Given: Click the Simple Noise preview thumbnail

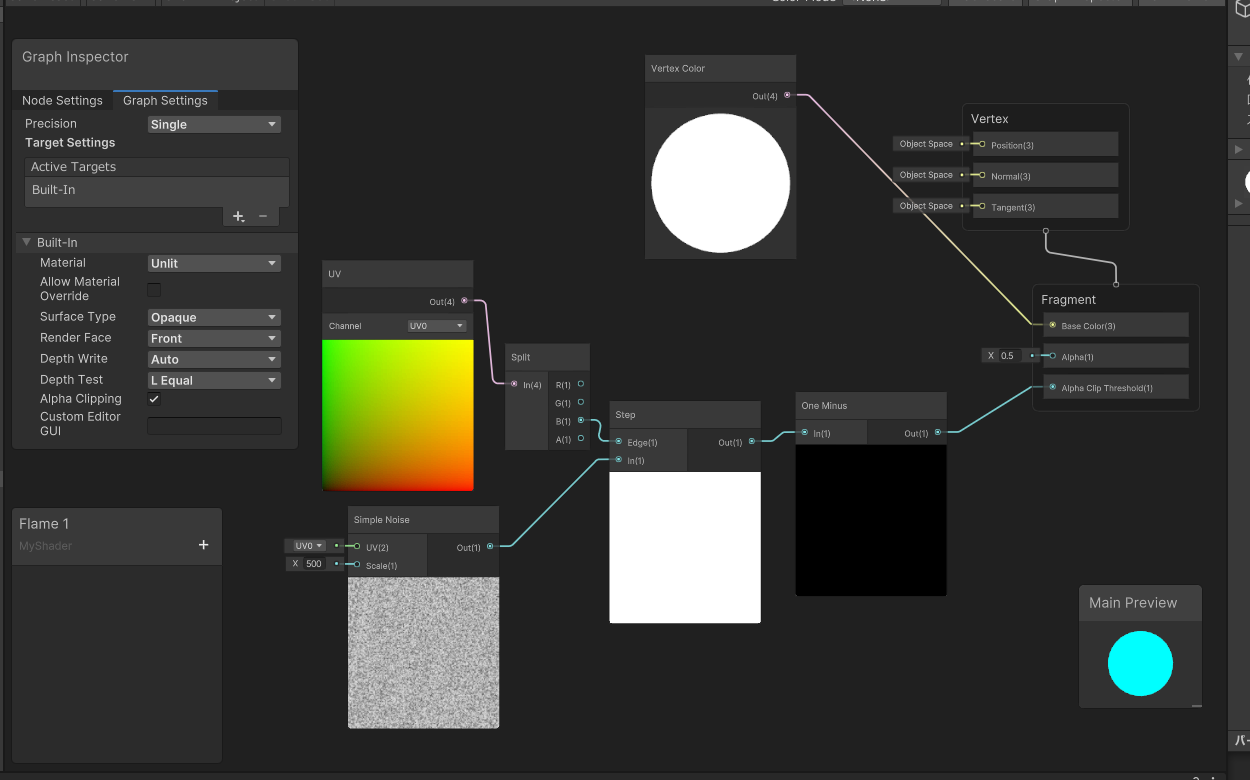Looking at the screenshot, I should [423, 652].
